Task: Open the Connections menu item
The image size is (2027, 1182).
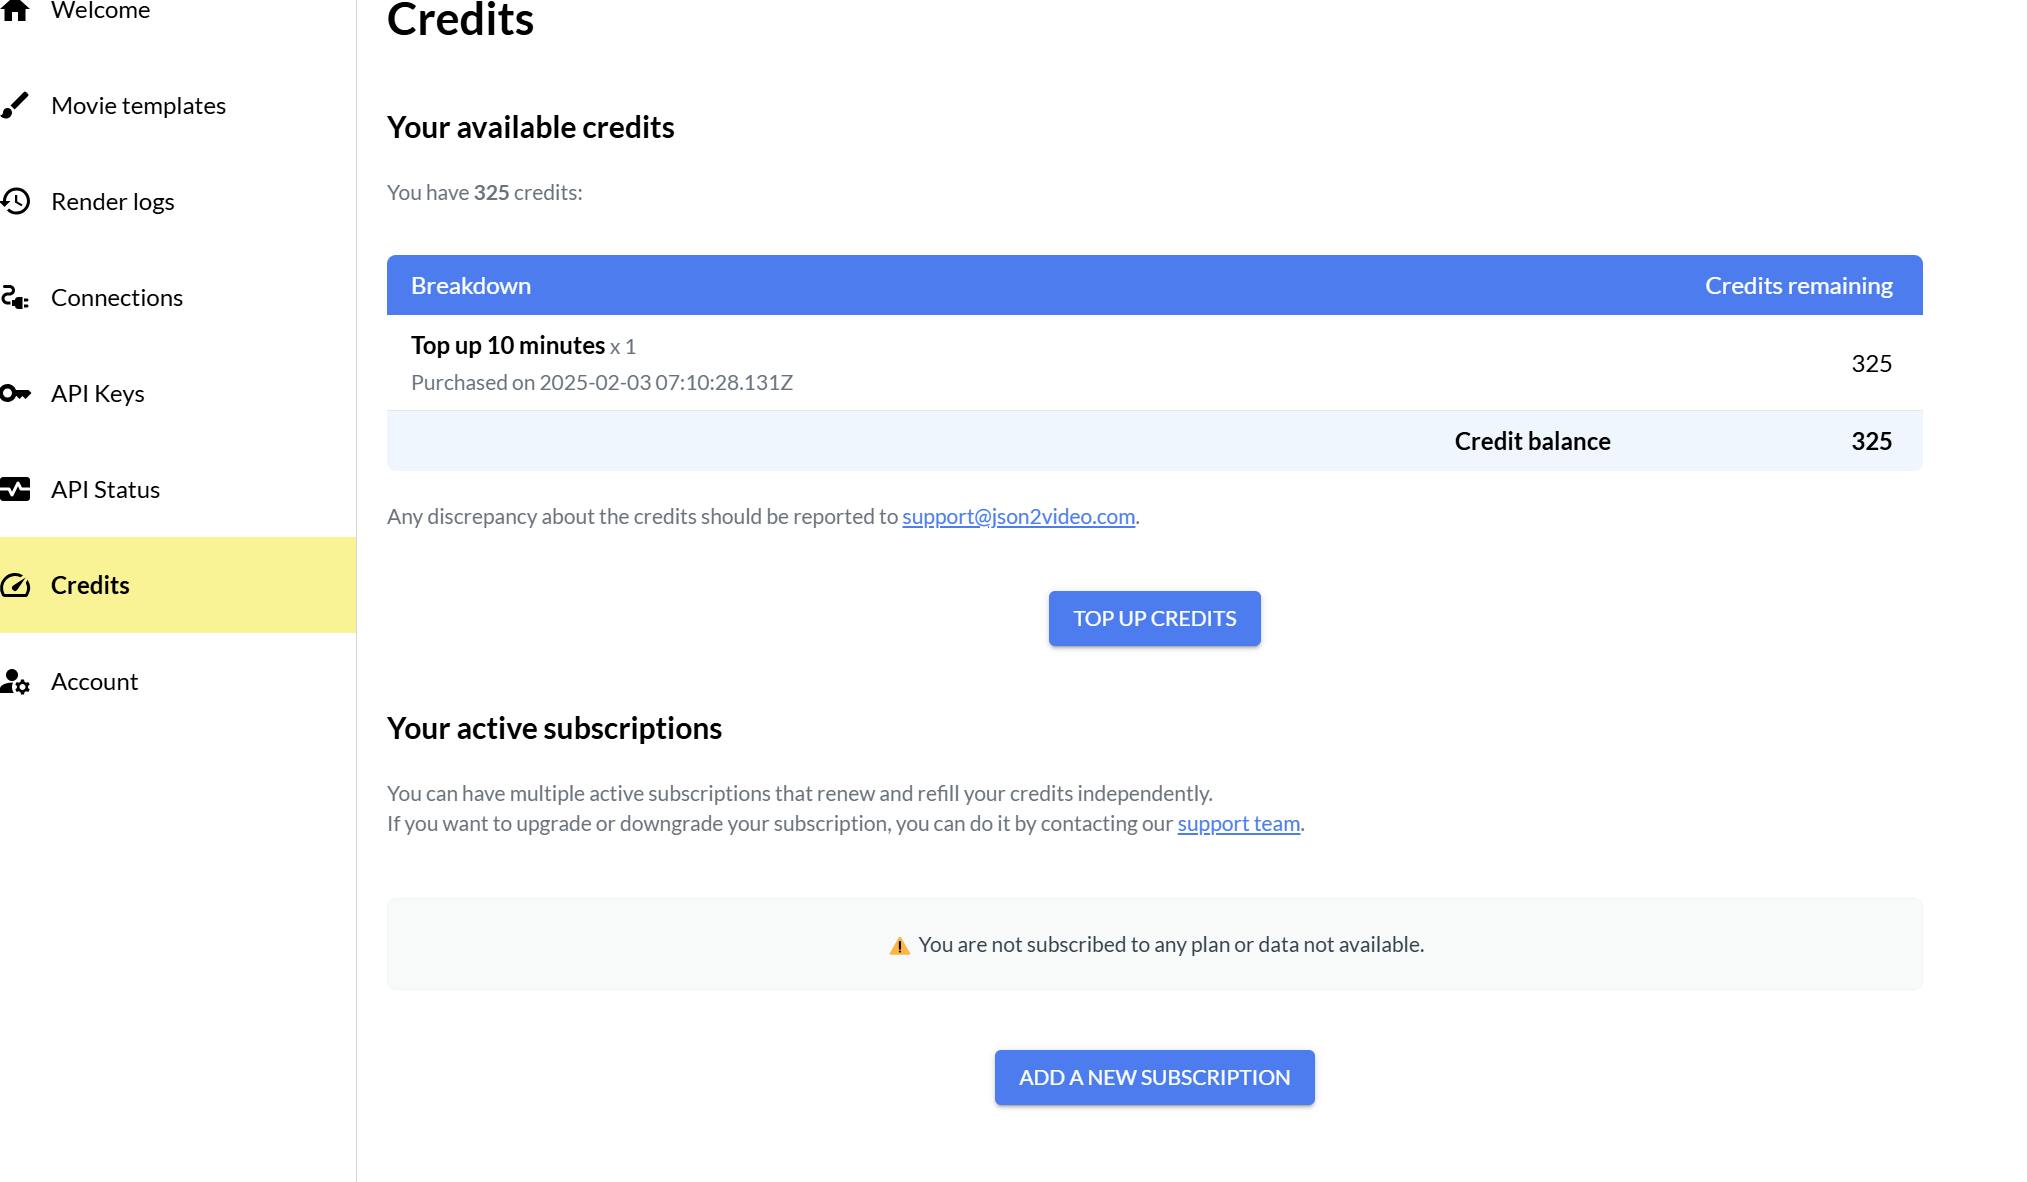Action: 116,297
